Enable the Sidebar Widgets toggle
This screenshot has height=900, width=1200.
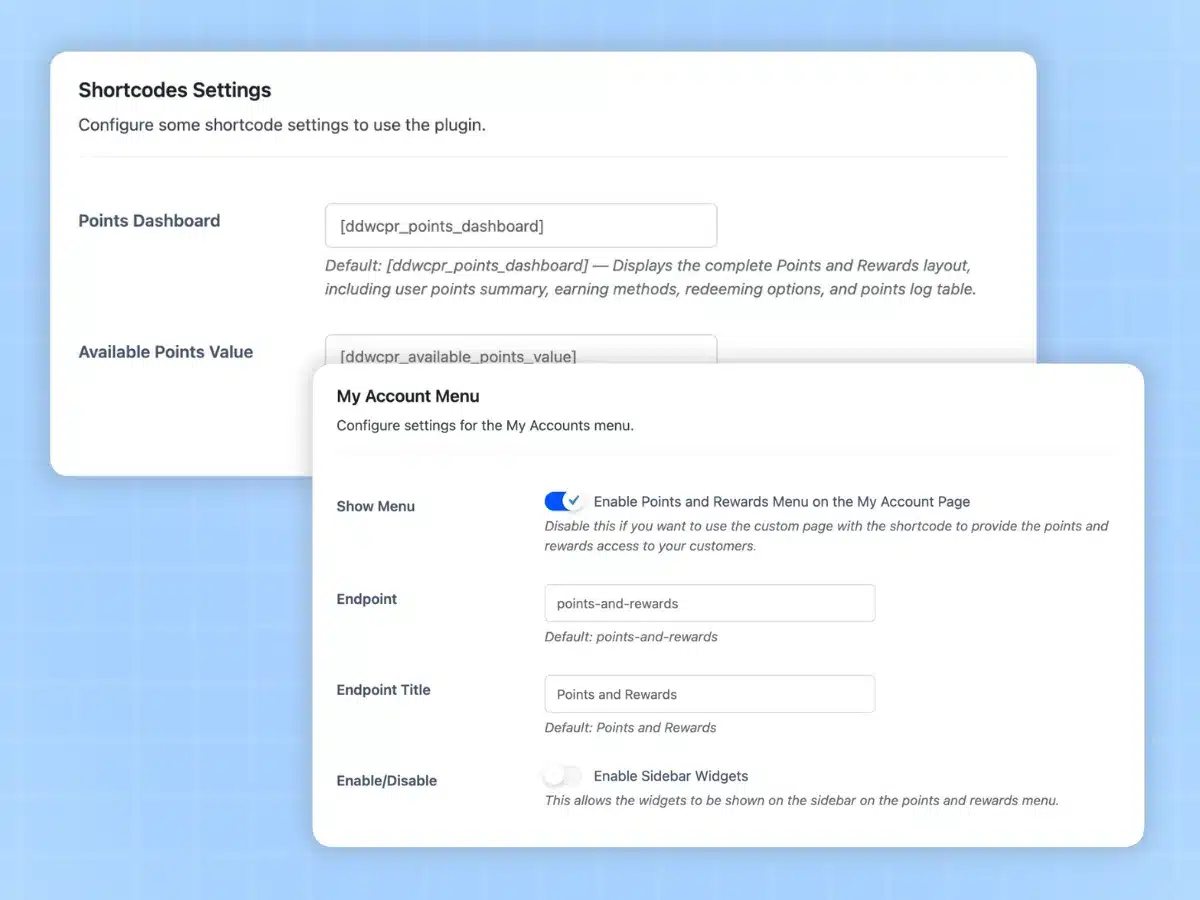point(564,775)
